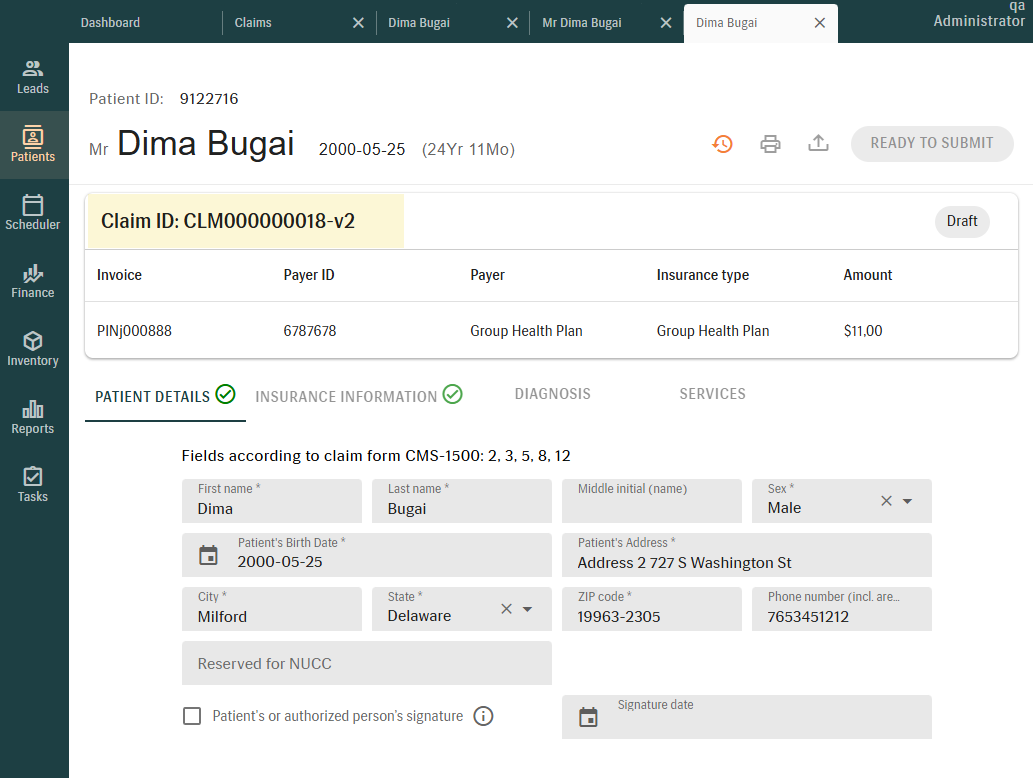Switch to the Mr Dima Bugai tab
Viewport: 1033px width, 778px height.
582,22
